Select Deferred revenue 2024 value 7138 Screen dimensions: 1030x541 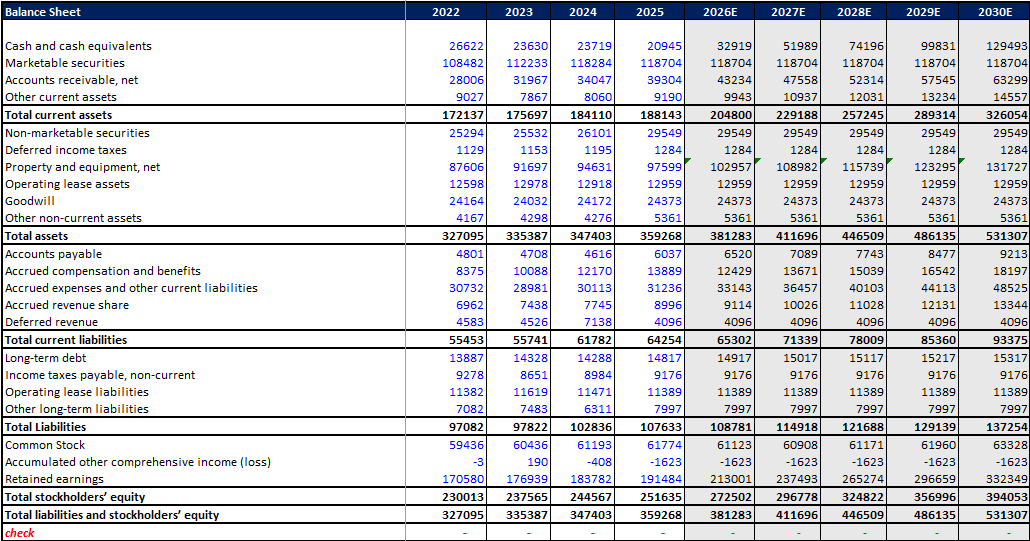[597, 322]
